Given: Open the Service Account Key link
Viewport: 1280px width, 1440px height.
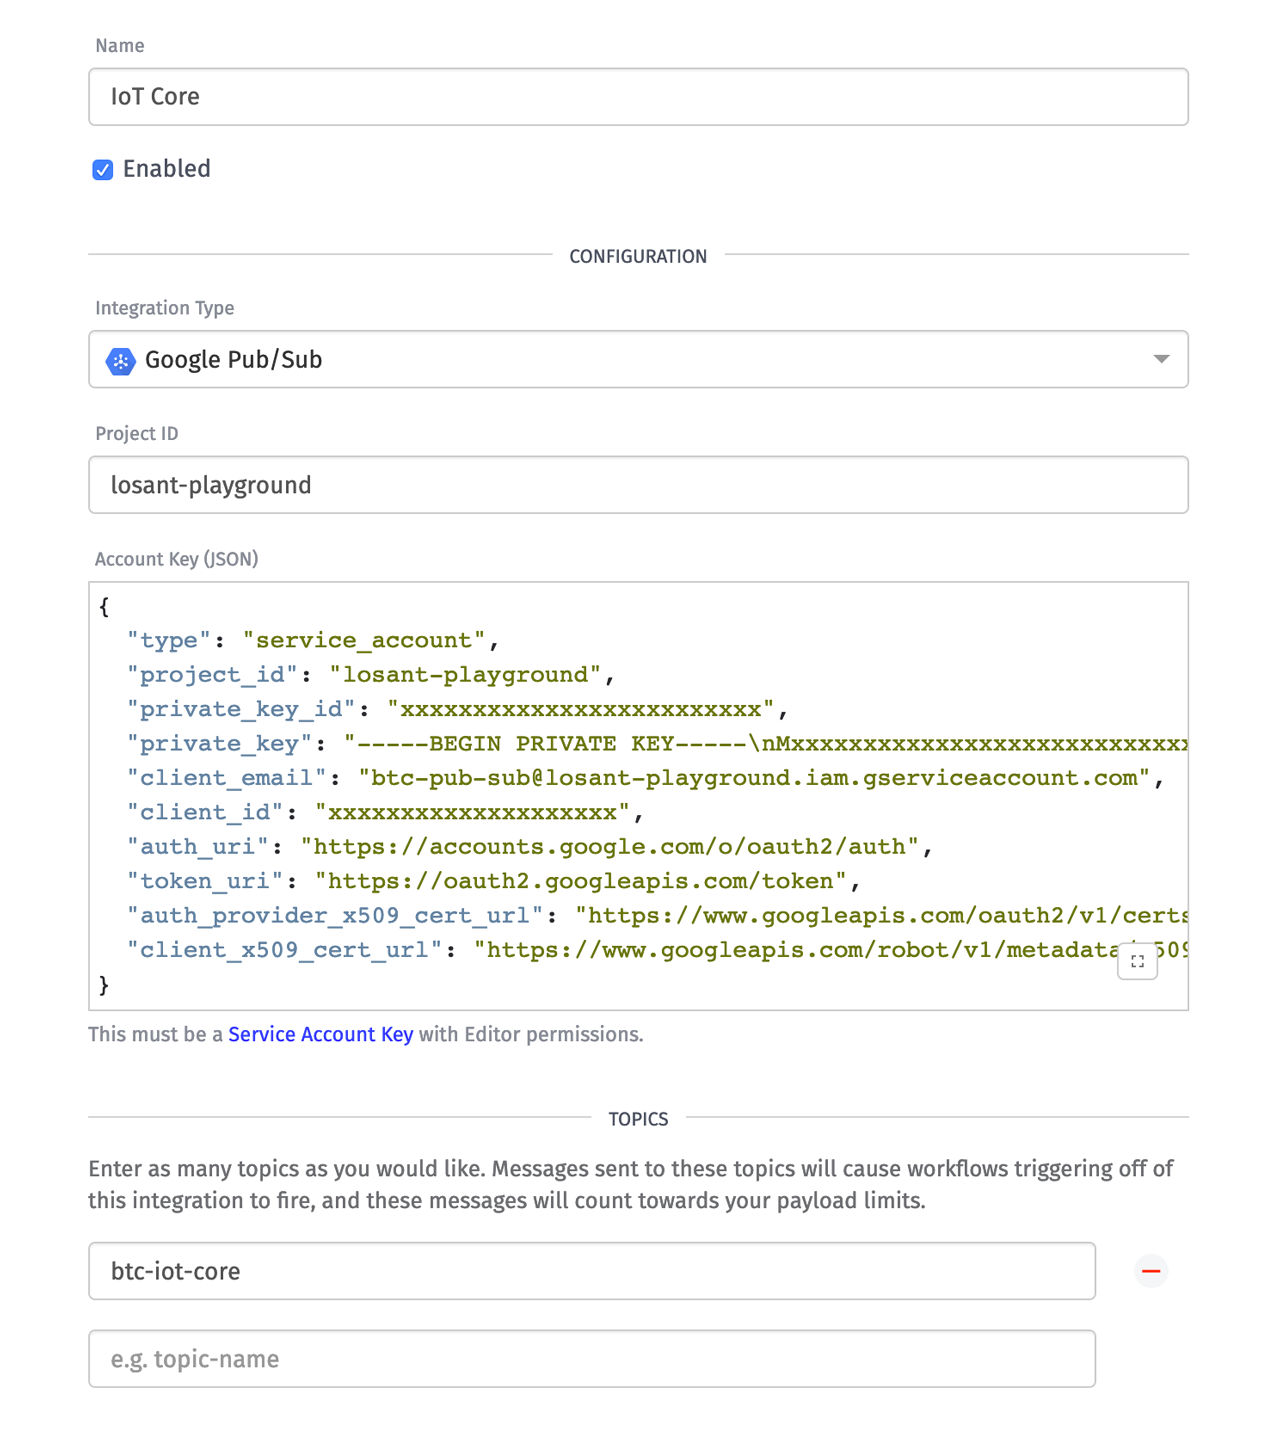Looking at the screenshot, I should click(x=320, y=1034).
